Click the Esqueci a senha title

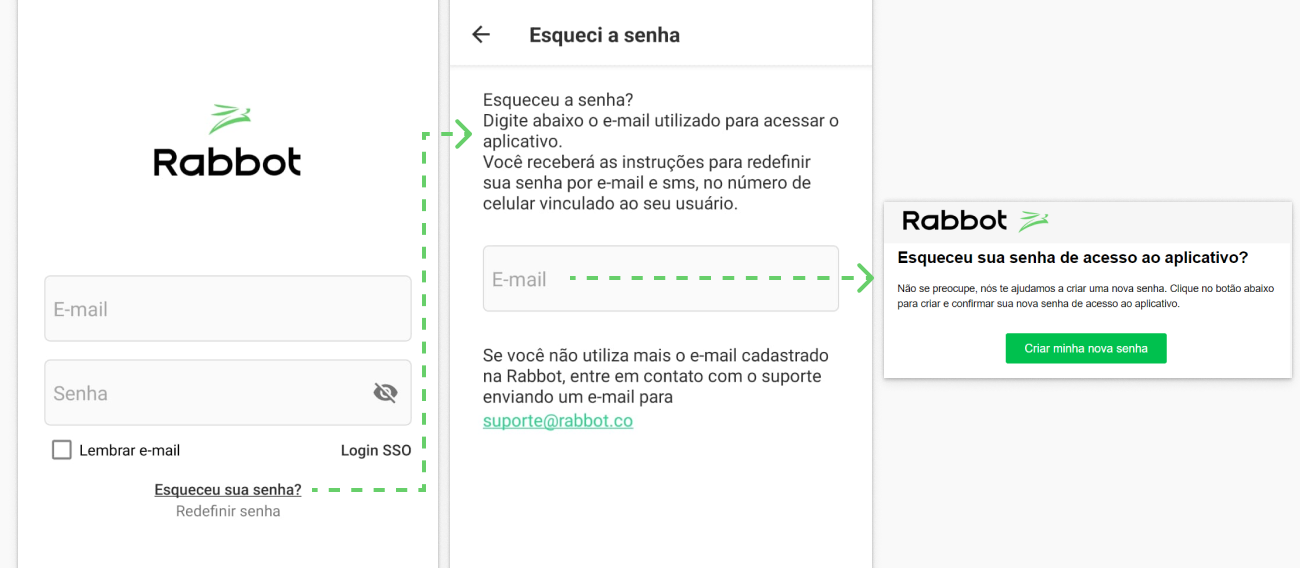604,35
